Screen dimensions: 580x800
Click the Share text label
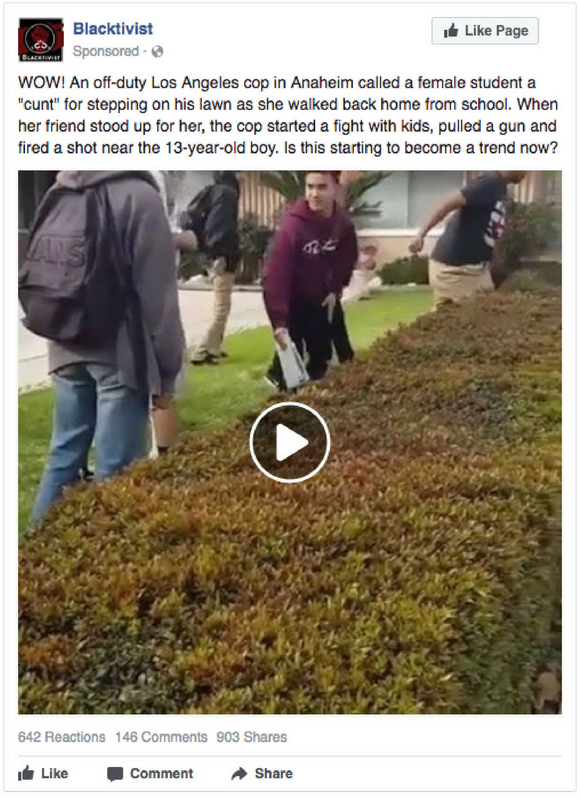click(x=274, y=773)
